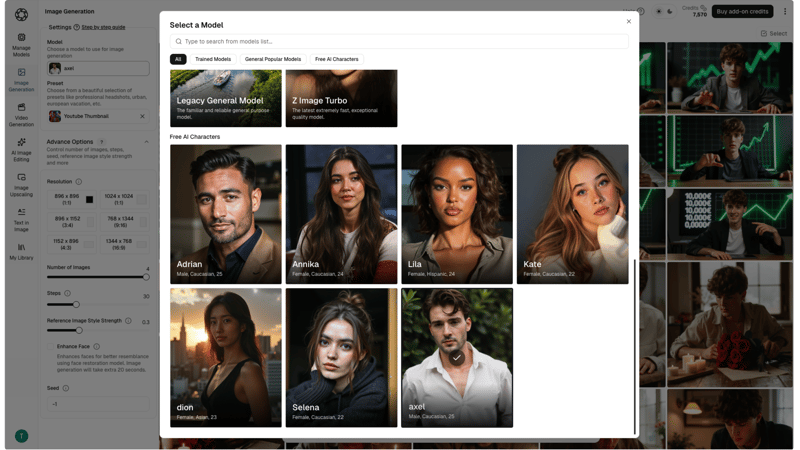Screen dimensions: 800x450
Task: Click the Reference Image Style Strength info icon
Action: [x=128, y=321]
